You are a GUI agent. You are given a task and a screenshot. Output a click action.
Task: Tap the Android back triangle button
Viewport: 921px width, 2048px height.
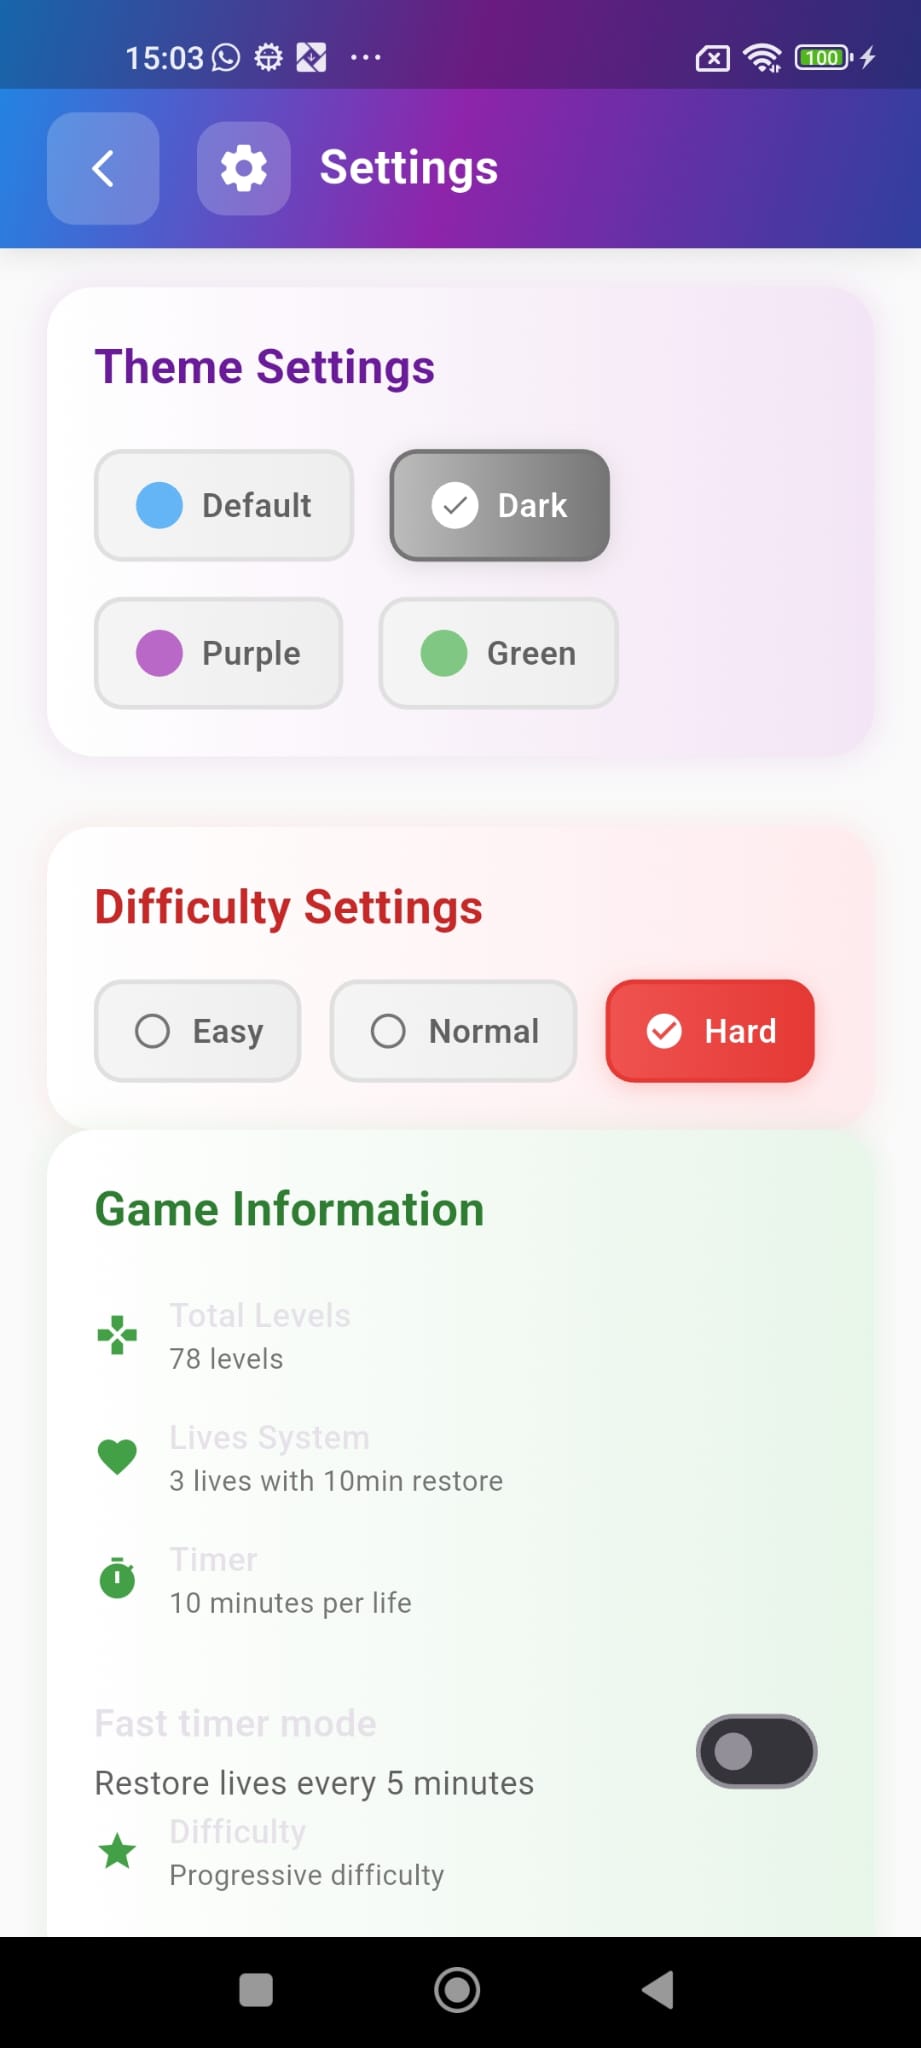(658, 1989)
